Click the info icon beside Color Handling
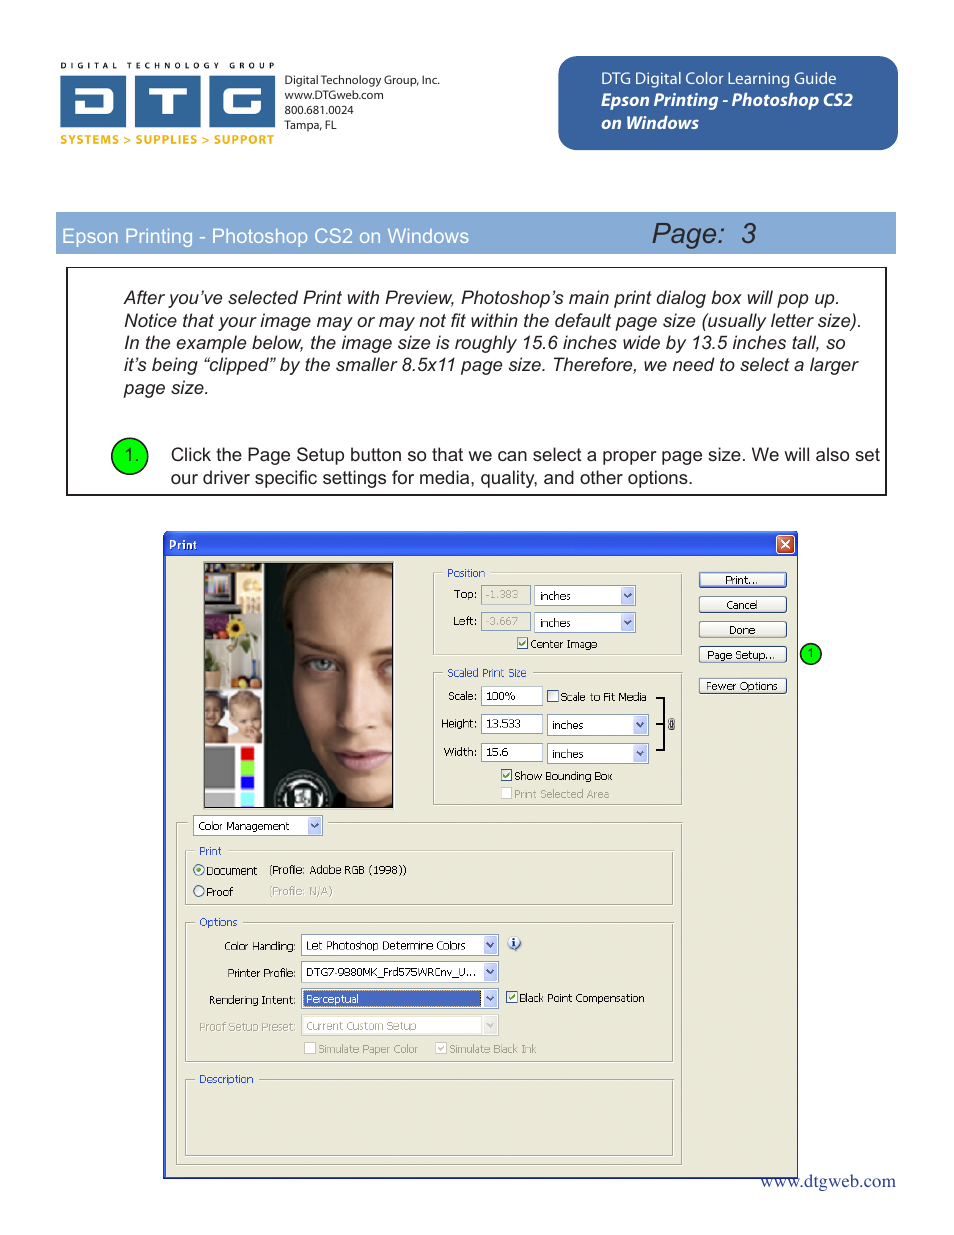The width and height of the screenshot is (954, 1235). coord(514,943)
